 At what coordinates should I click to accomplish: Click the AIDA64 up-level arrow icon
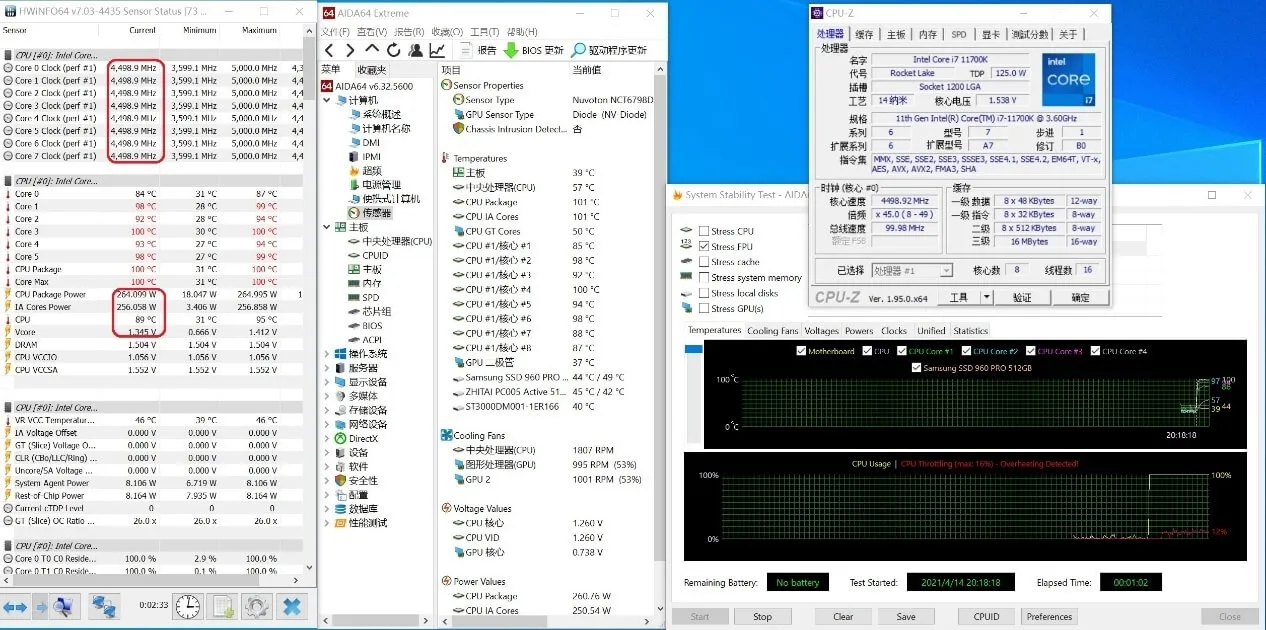coord(371,49)
